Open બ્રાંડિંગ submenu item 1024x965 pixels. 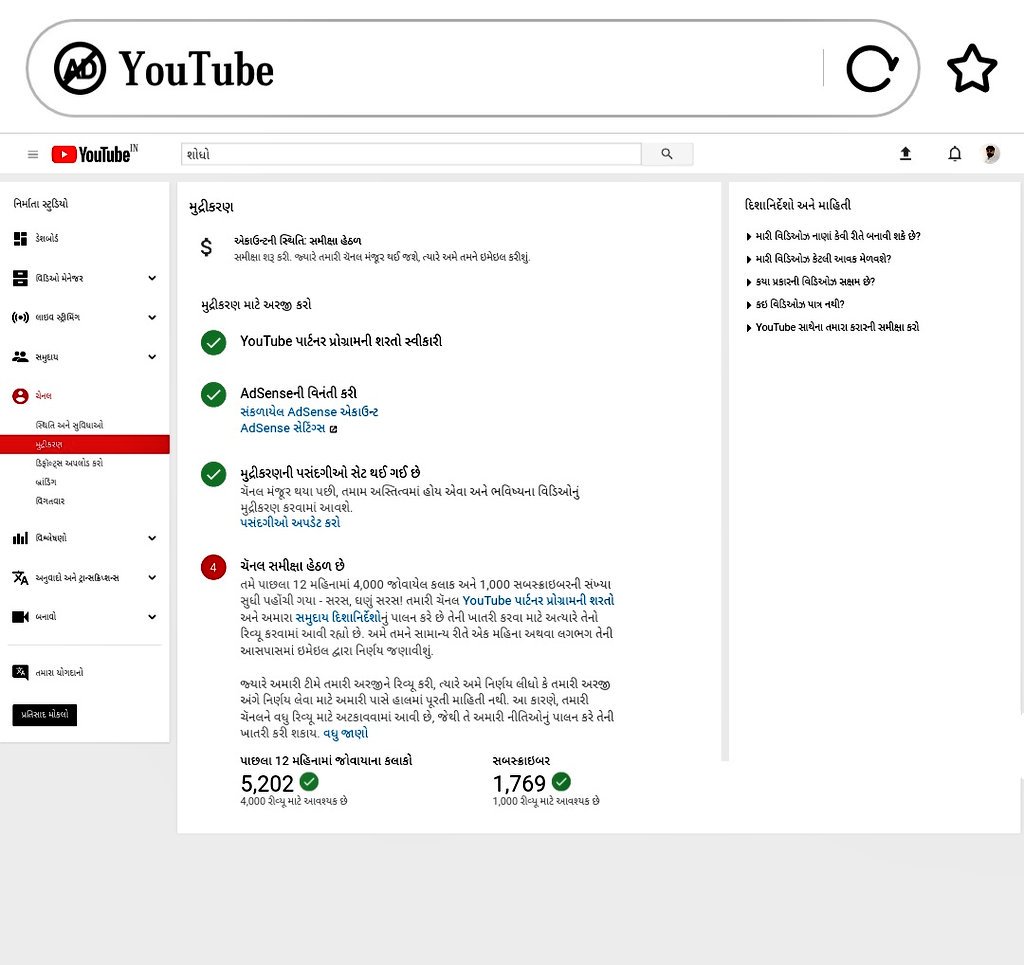[x=46, y=482]
